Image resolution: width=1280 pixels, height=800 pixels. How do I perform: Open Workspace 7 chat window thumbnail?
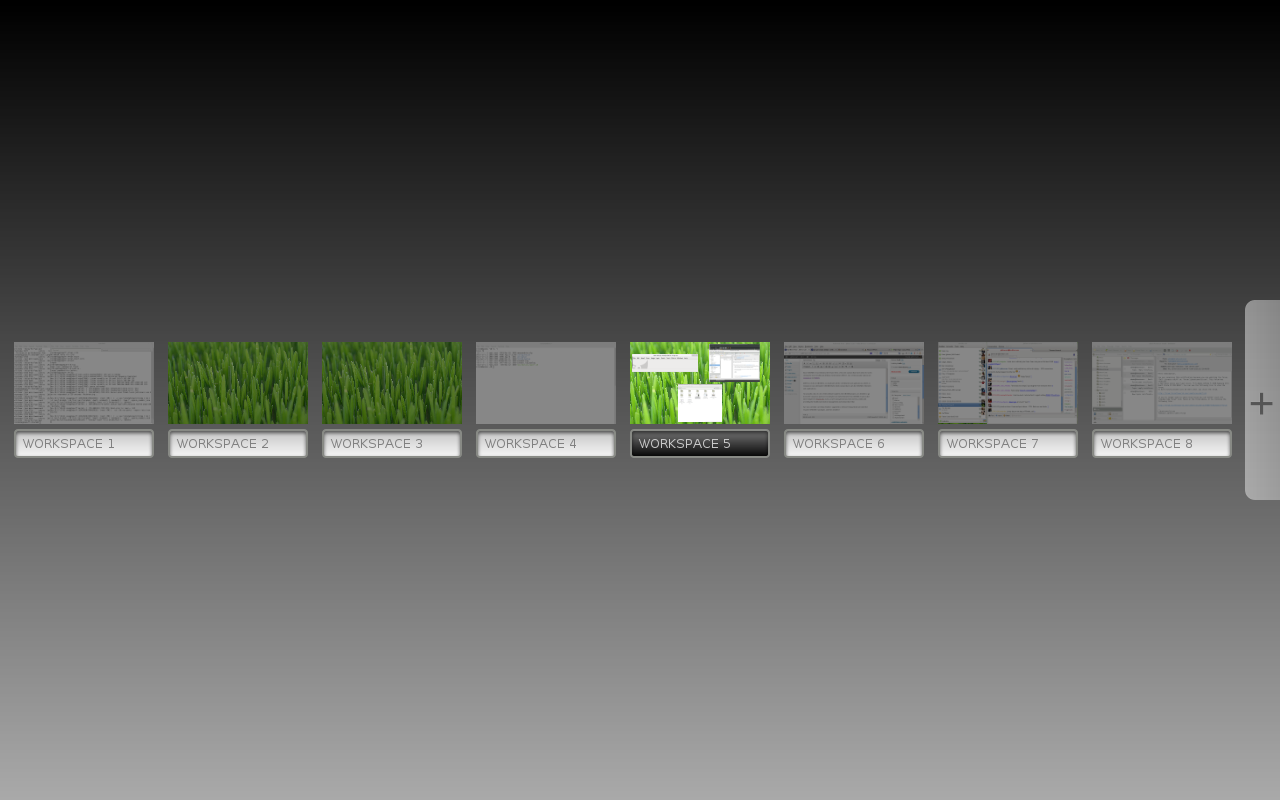coord(1008,383)
